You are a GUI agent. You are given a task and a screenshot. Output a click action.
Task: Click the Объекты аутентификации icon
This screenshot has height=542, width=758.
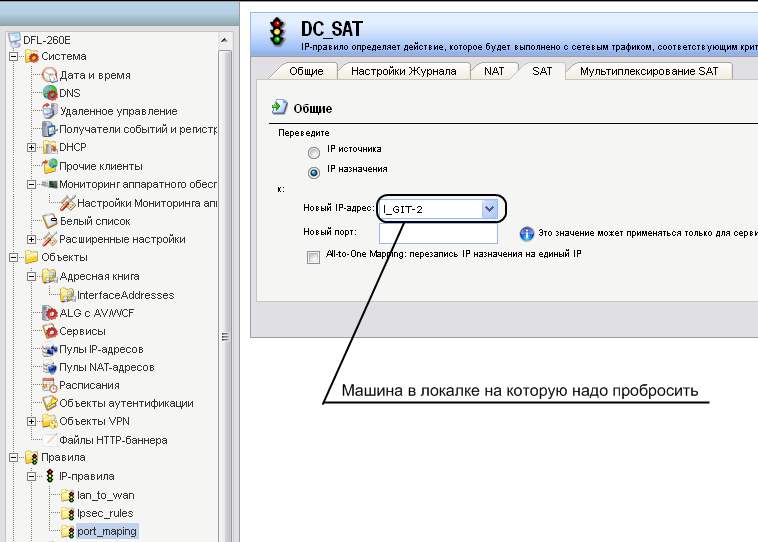pos(50,403)
